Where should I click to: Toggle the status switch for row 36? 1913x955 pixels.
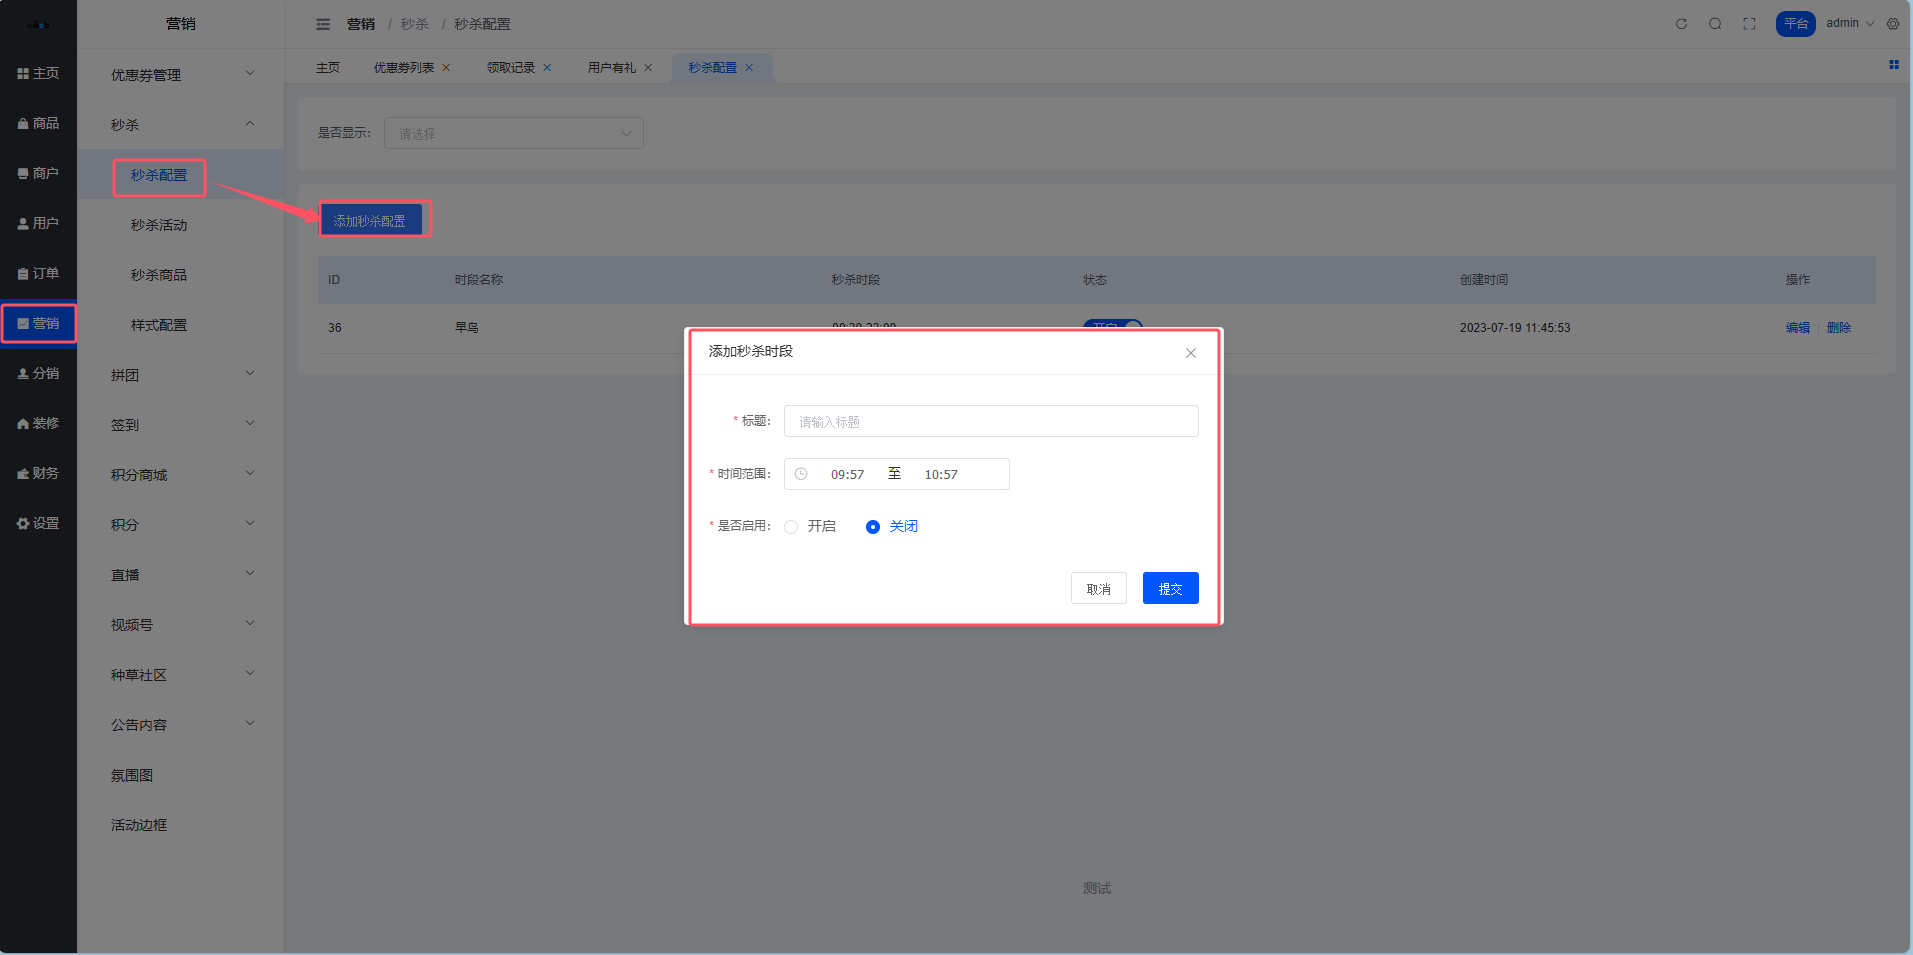pos(1112,325)
